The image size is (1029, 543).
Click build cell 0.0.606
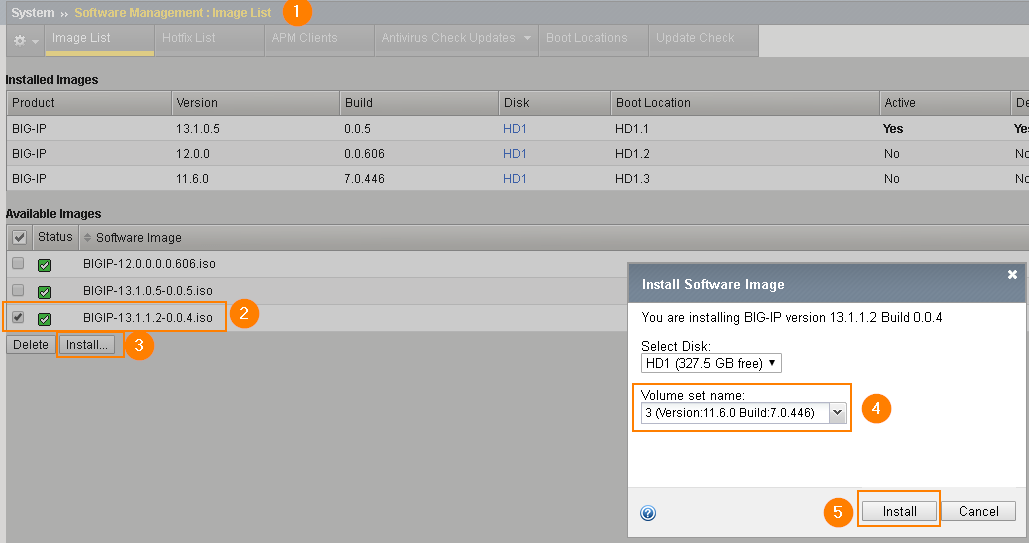[364, 154]
